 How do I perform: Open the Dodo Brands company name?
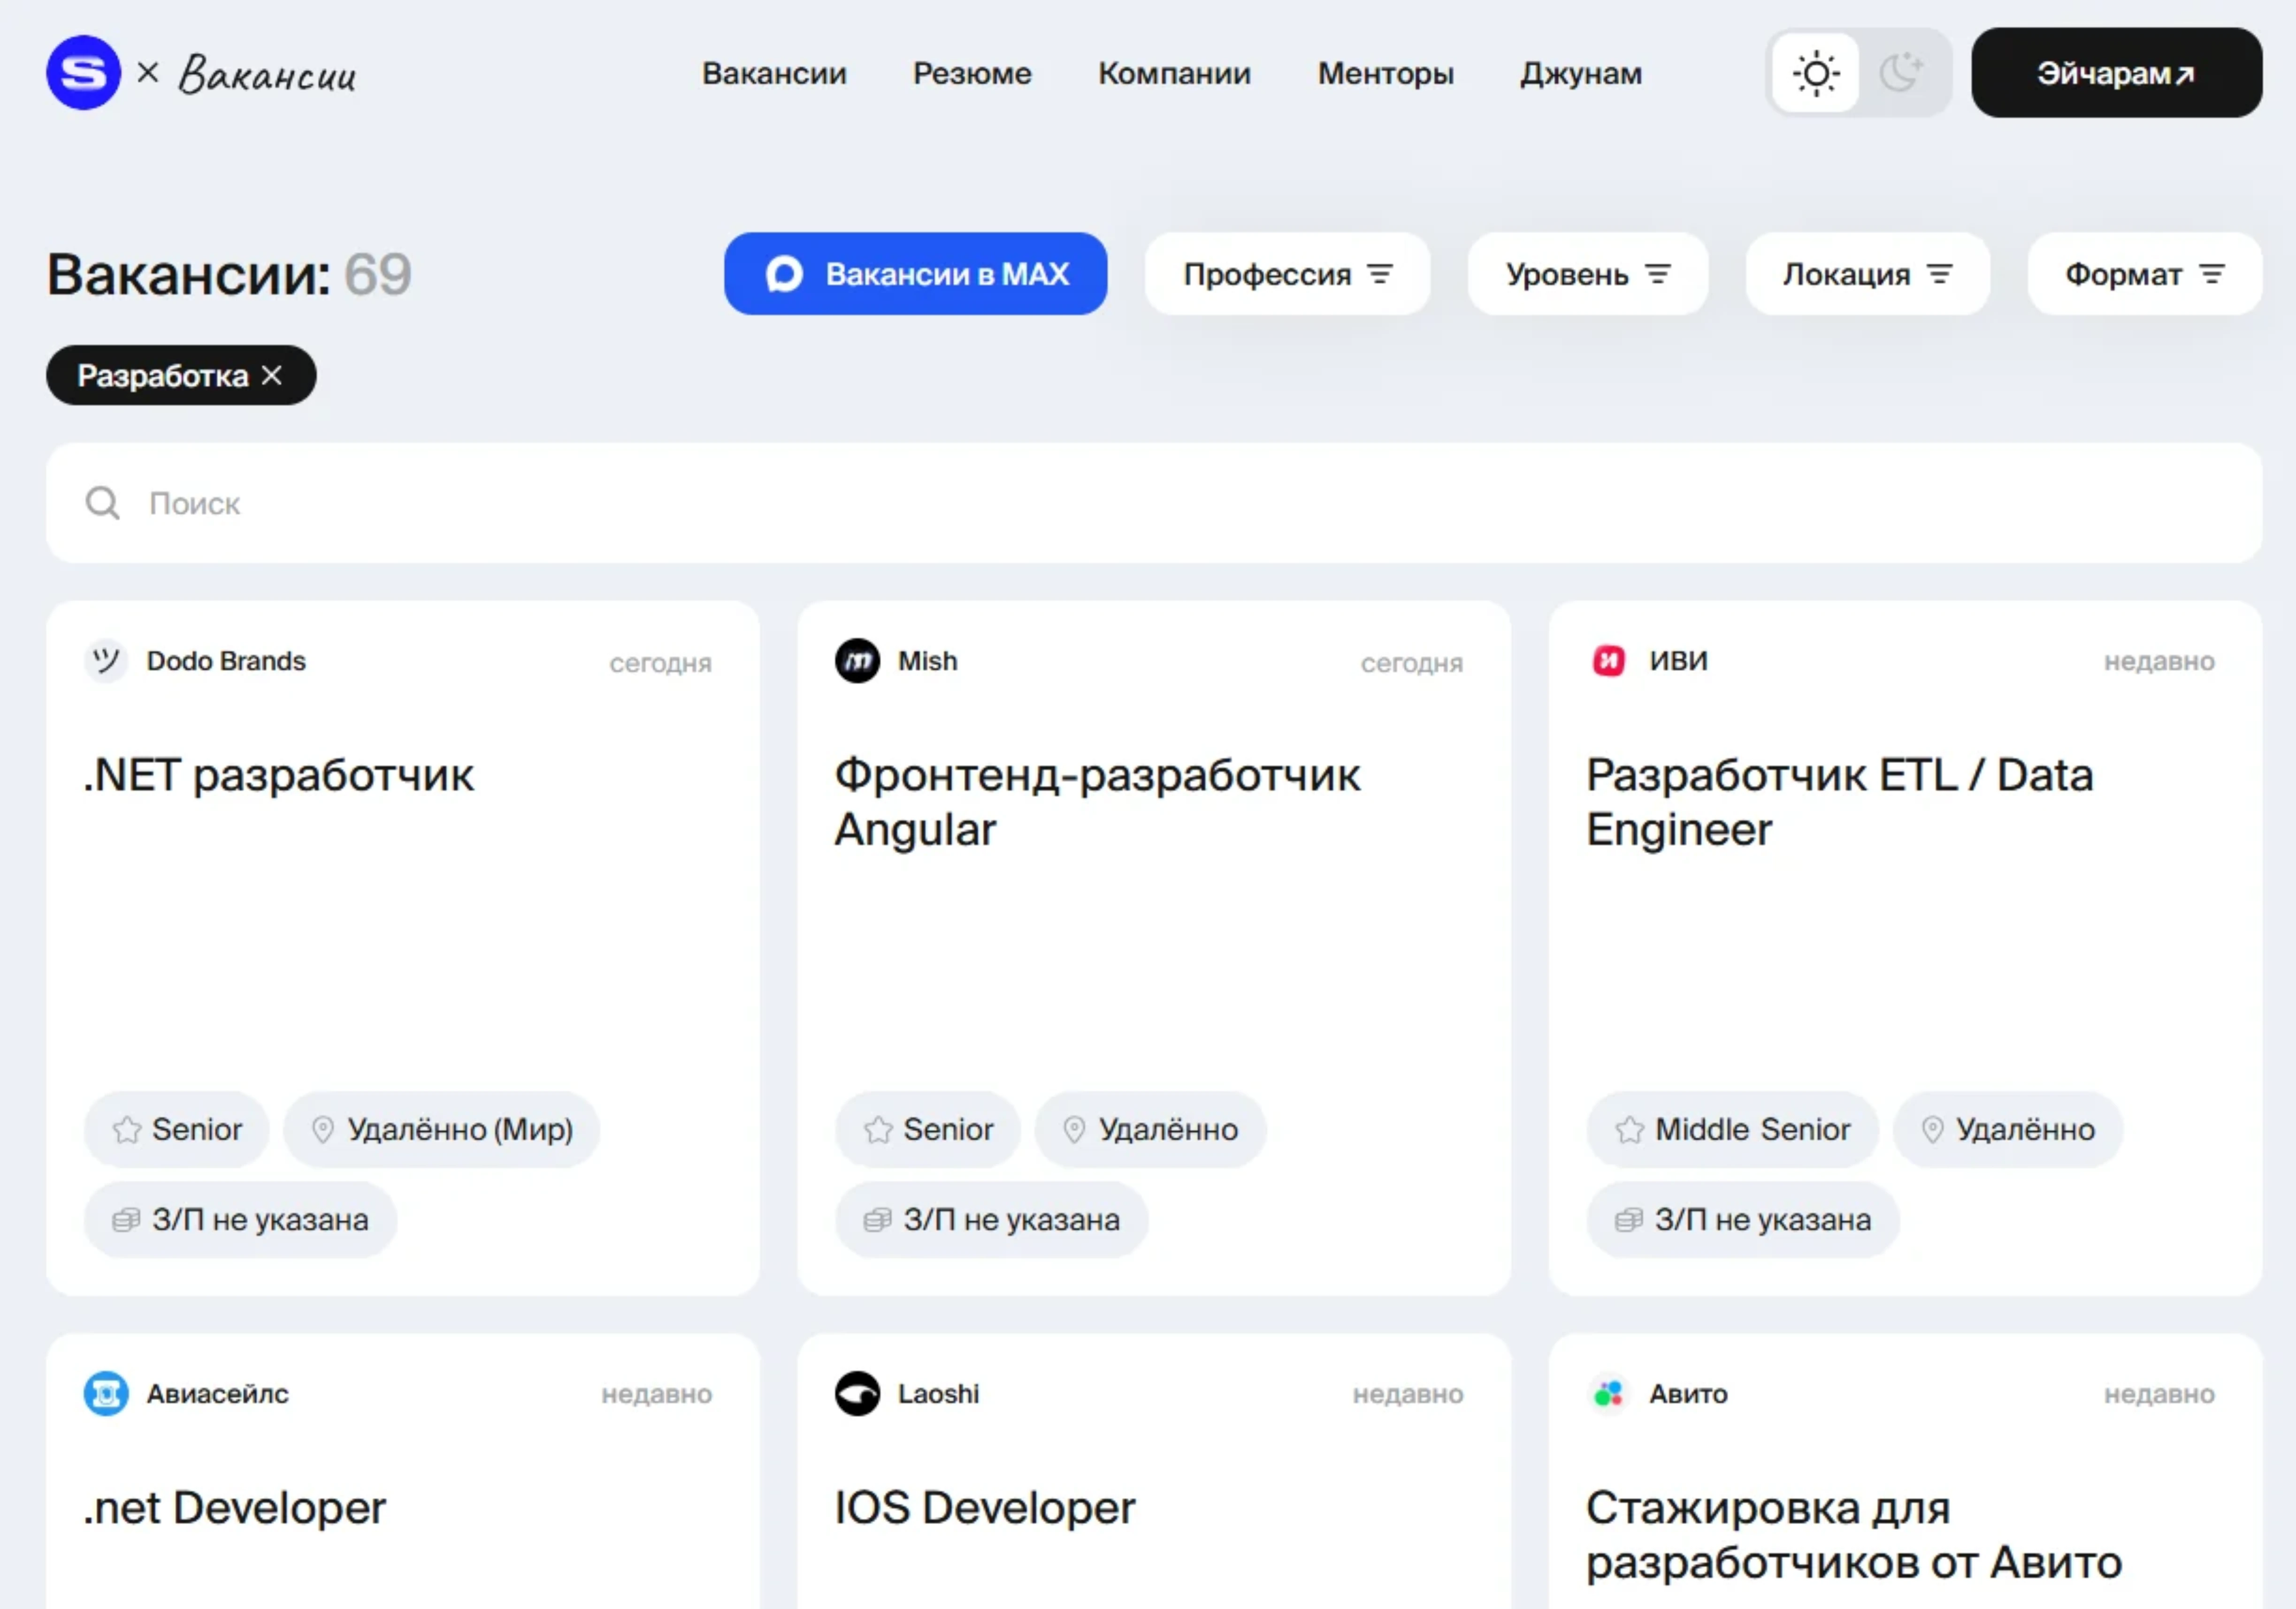(226, 661)
